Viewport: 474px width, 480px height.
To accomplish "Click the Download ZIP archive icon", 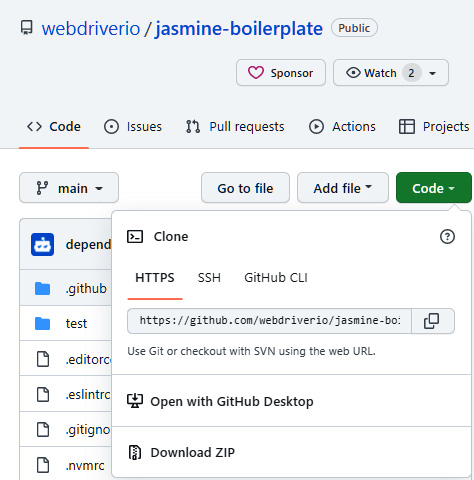I will coord(135,452).
